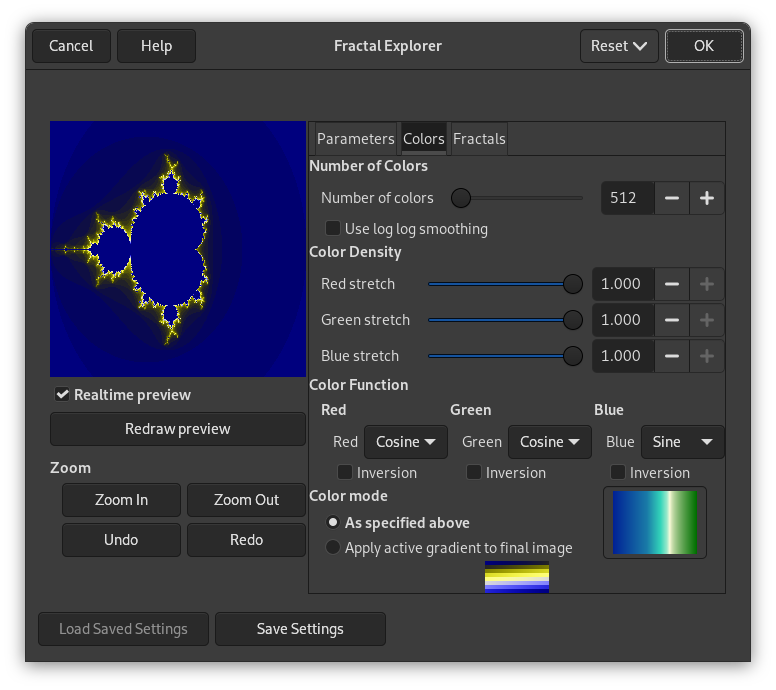Decrease number of colors with minus button

pos(672,198)
